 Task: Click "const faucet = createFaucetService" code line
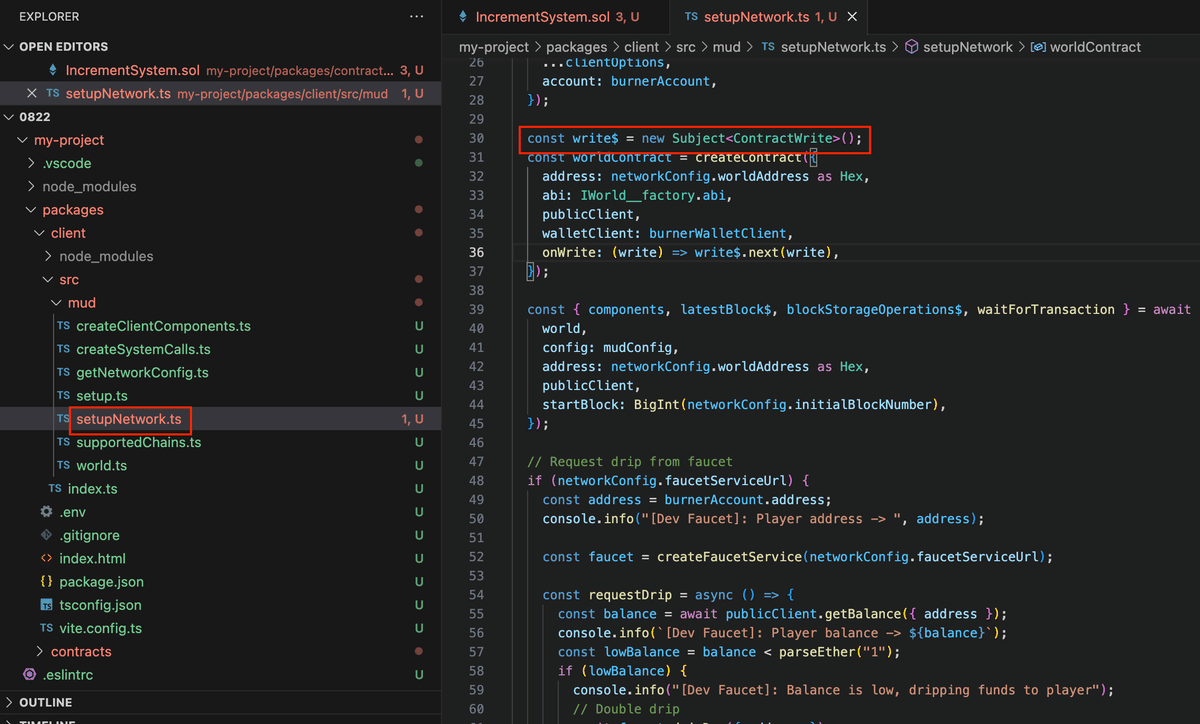797,556
